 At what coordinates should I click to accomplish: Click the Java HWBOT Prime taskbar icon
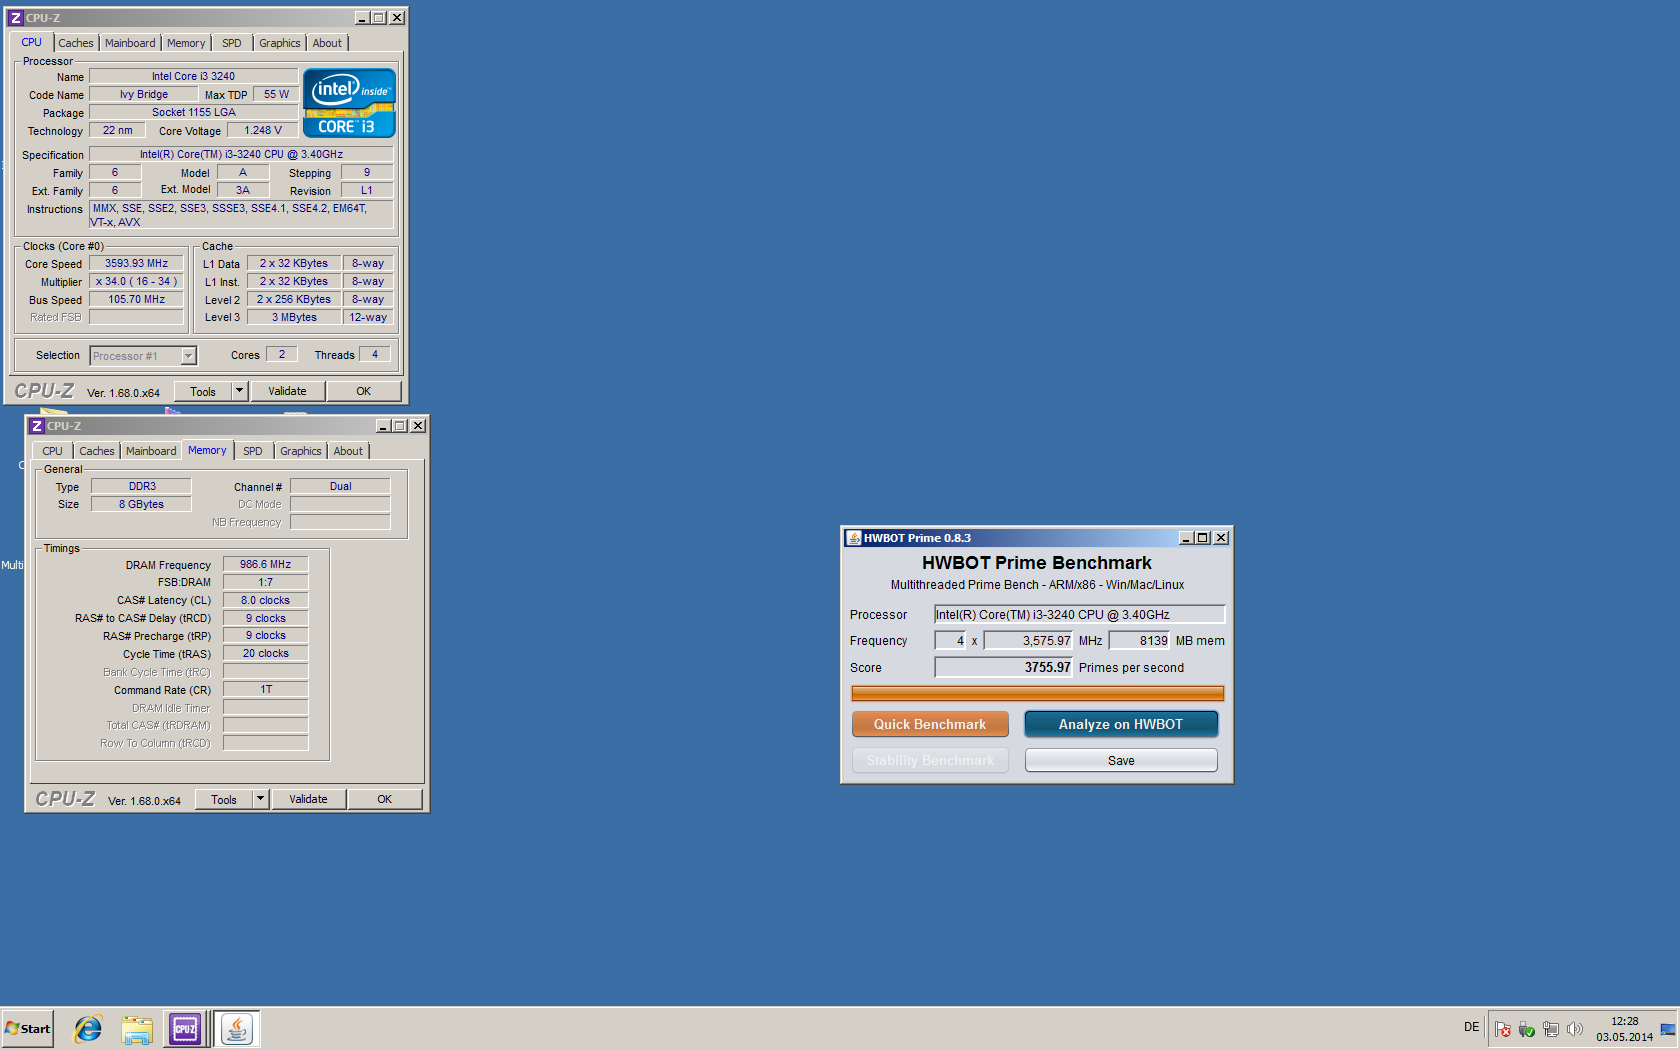point(237,1028)
